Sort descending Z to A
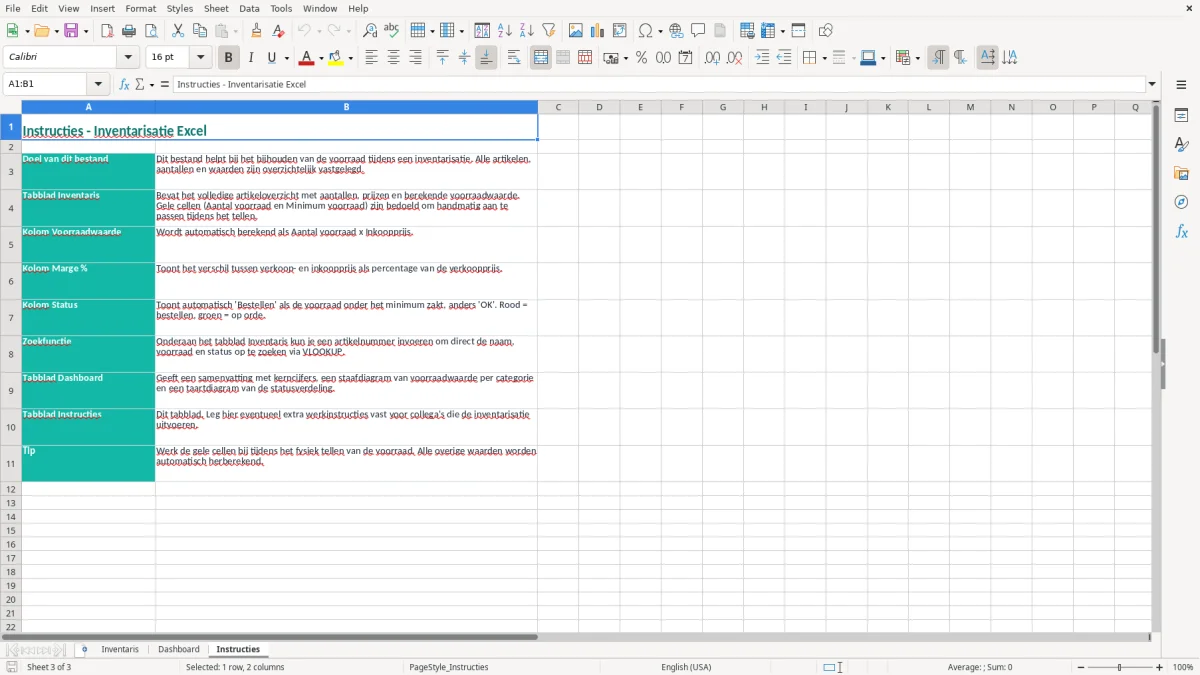This screenshot has height=675, width=1200. click(527, 31)
